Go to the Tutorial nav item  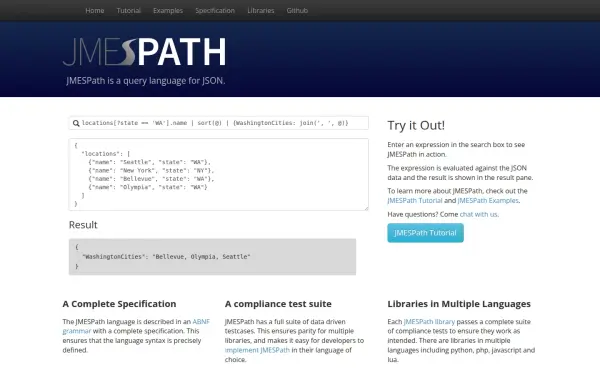[129, 10]
